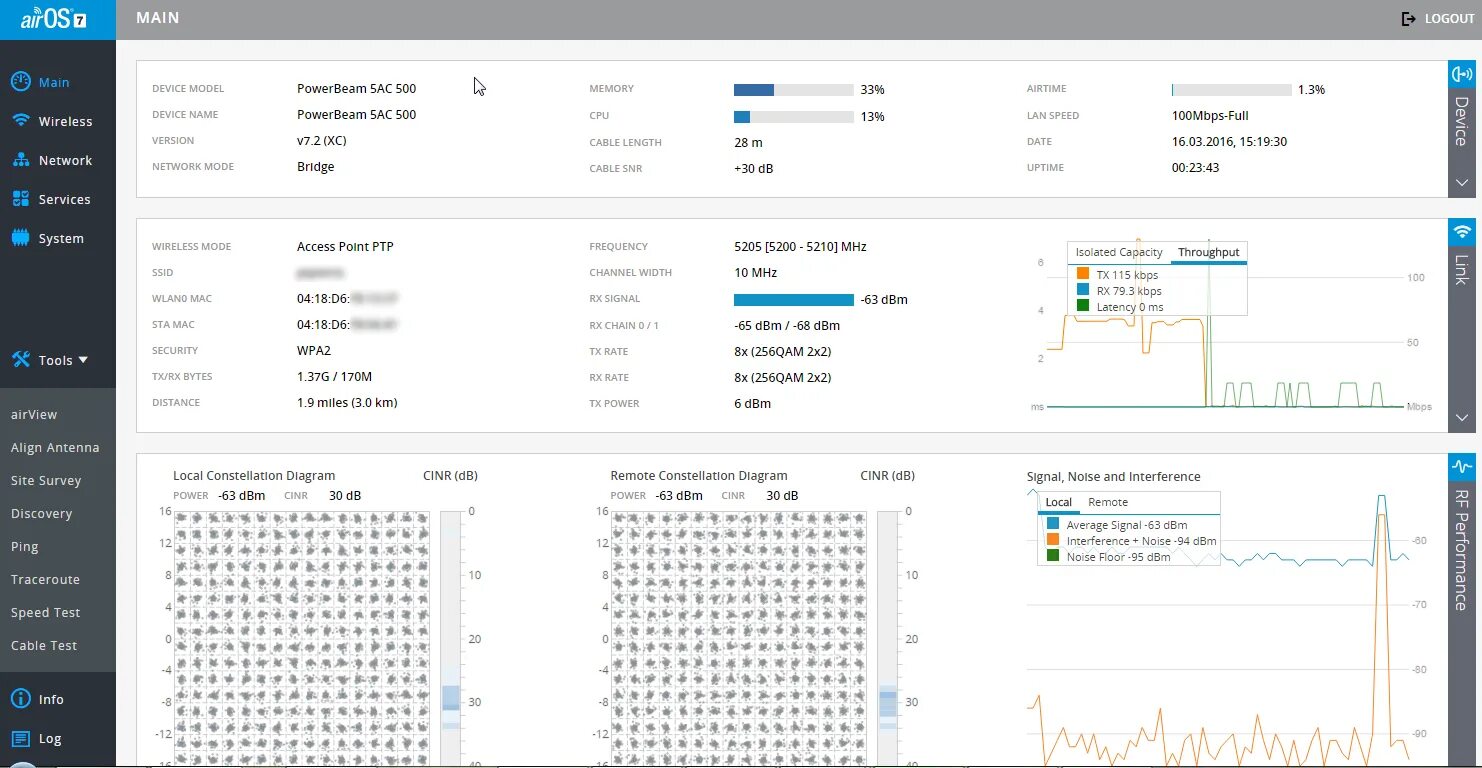Image resolution: width=1482 pixels, height=768 pixels.
Task: Click the Local Constellation Diagram grid
Action: click(x=302, y=638)
